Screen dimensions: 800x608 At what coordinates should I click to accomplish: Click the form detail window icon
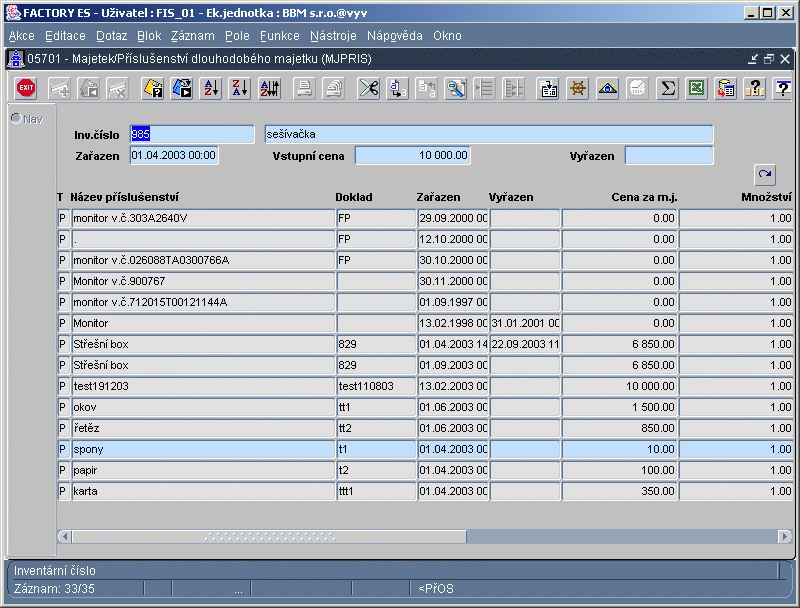point(548,88)
